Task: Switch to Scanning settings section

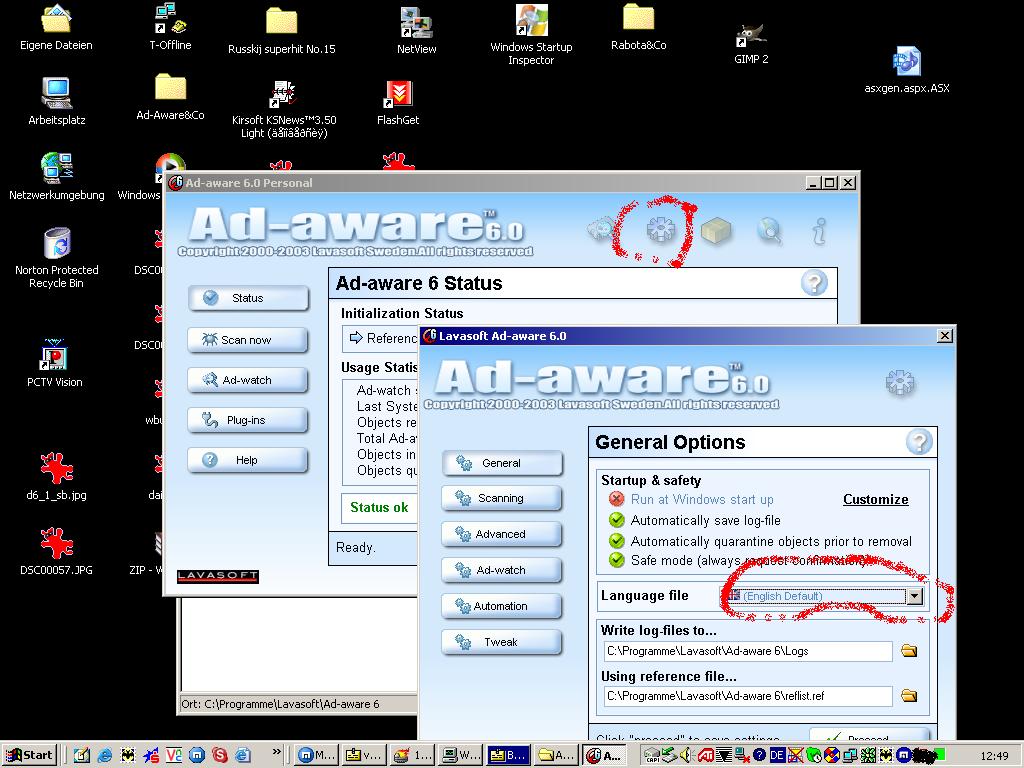Action: 502,498
